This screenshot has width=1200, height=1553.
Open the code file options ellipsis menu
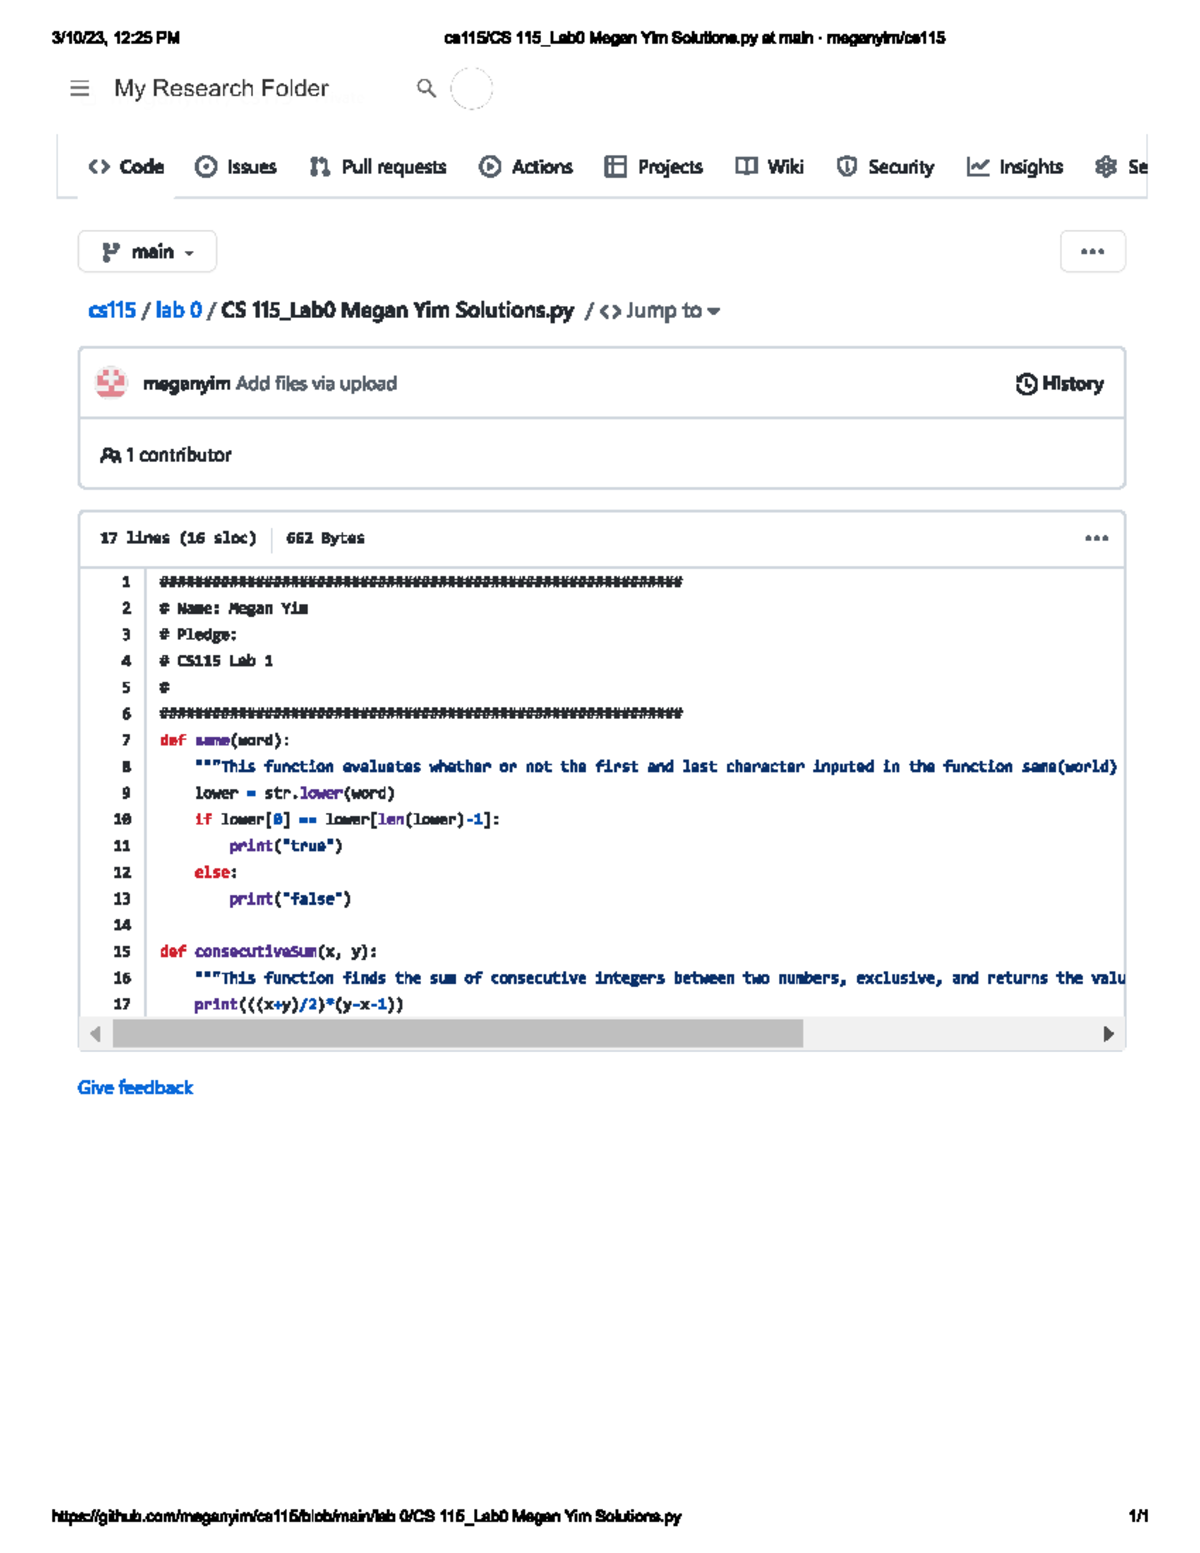pos(1096,538)
